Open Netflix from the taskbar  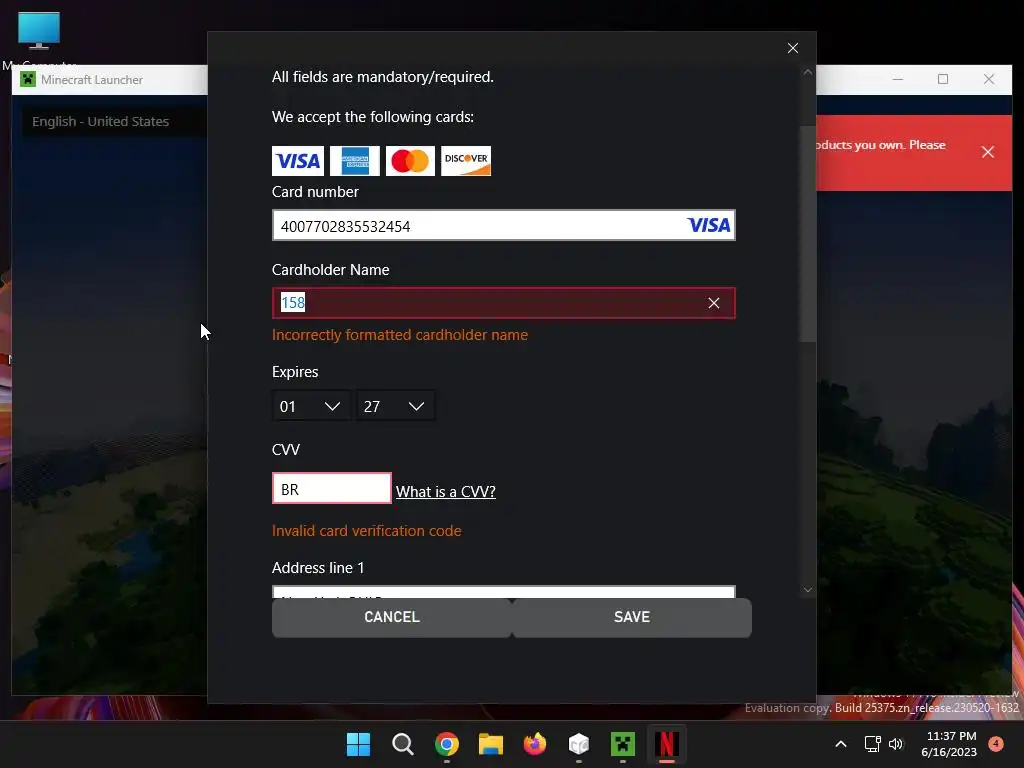[667, 744]
